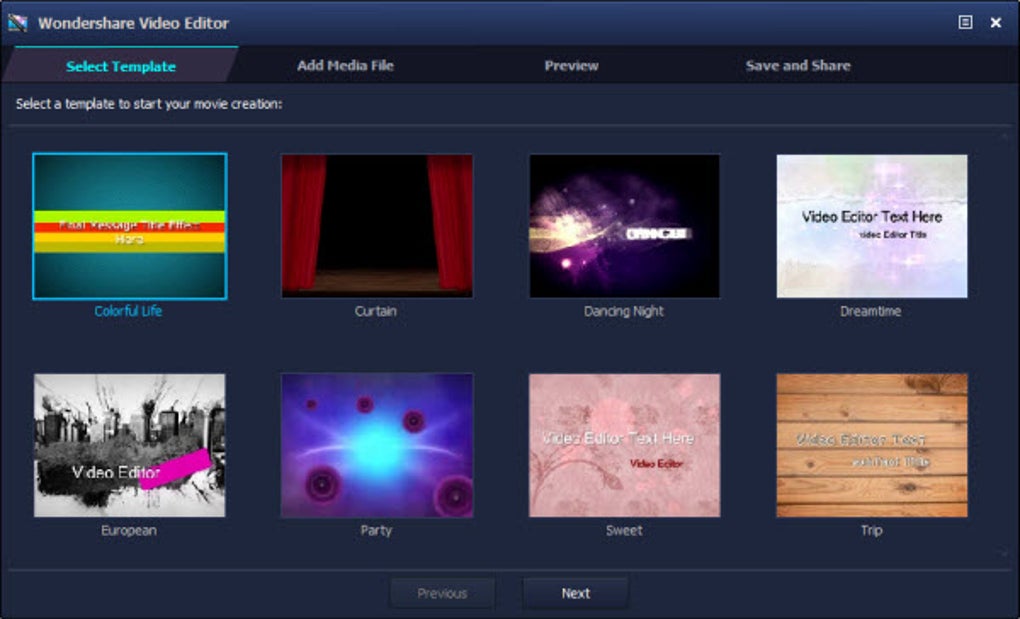Click the Trip label text
The height and width of the screenshot is (619, 1020).
click(872, 530)
